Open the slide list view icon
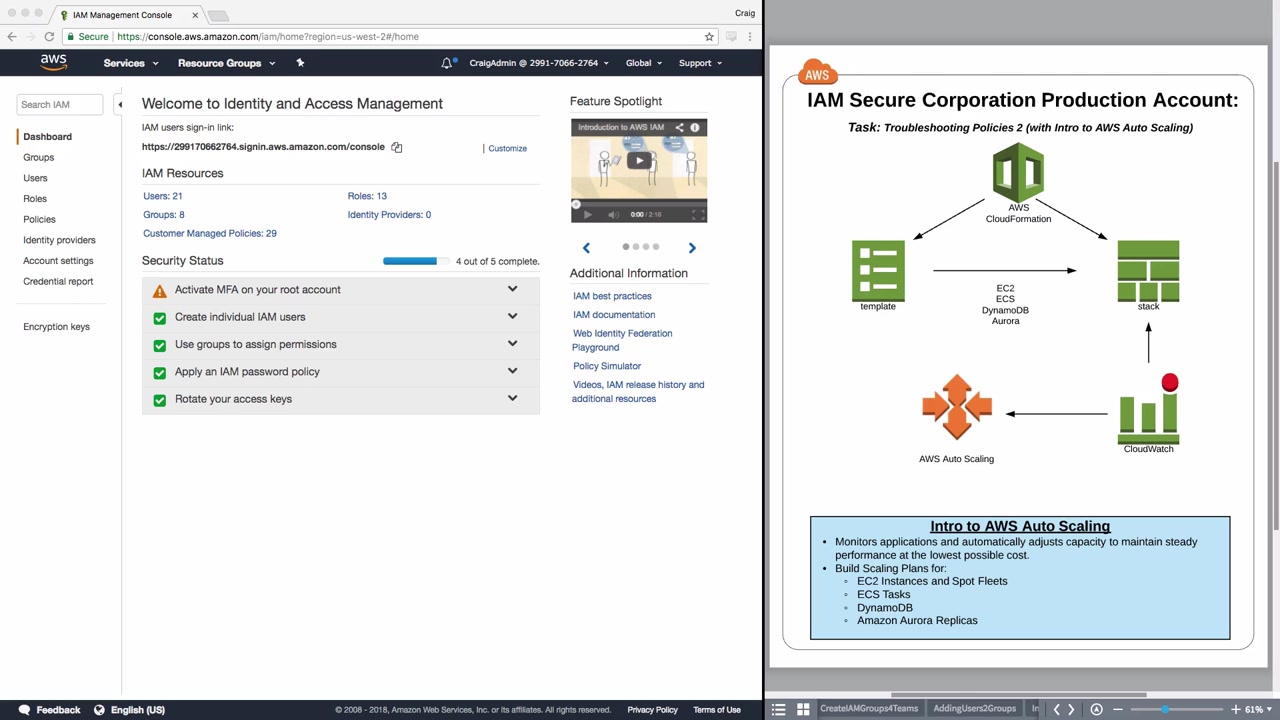The image size is (1280, 720). click(x=779, y=709)
